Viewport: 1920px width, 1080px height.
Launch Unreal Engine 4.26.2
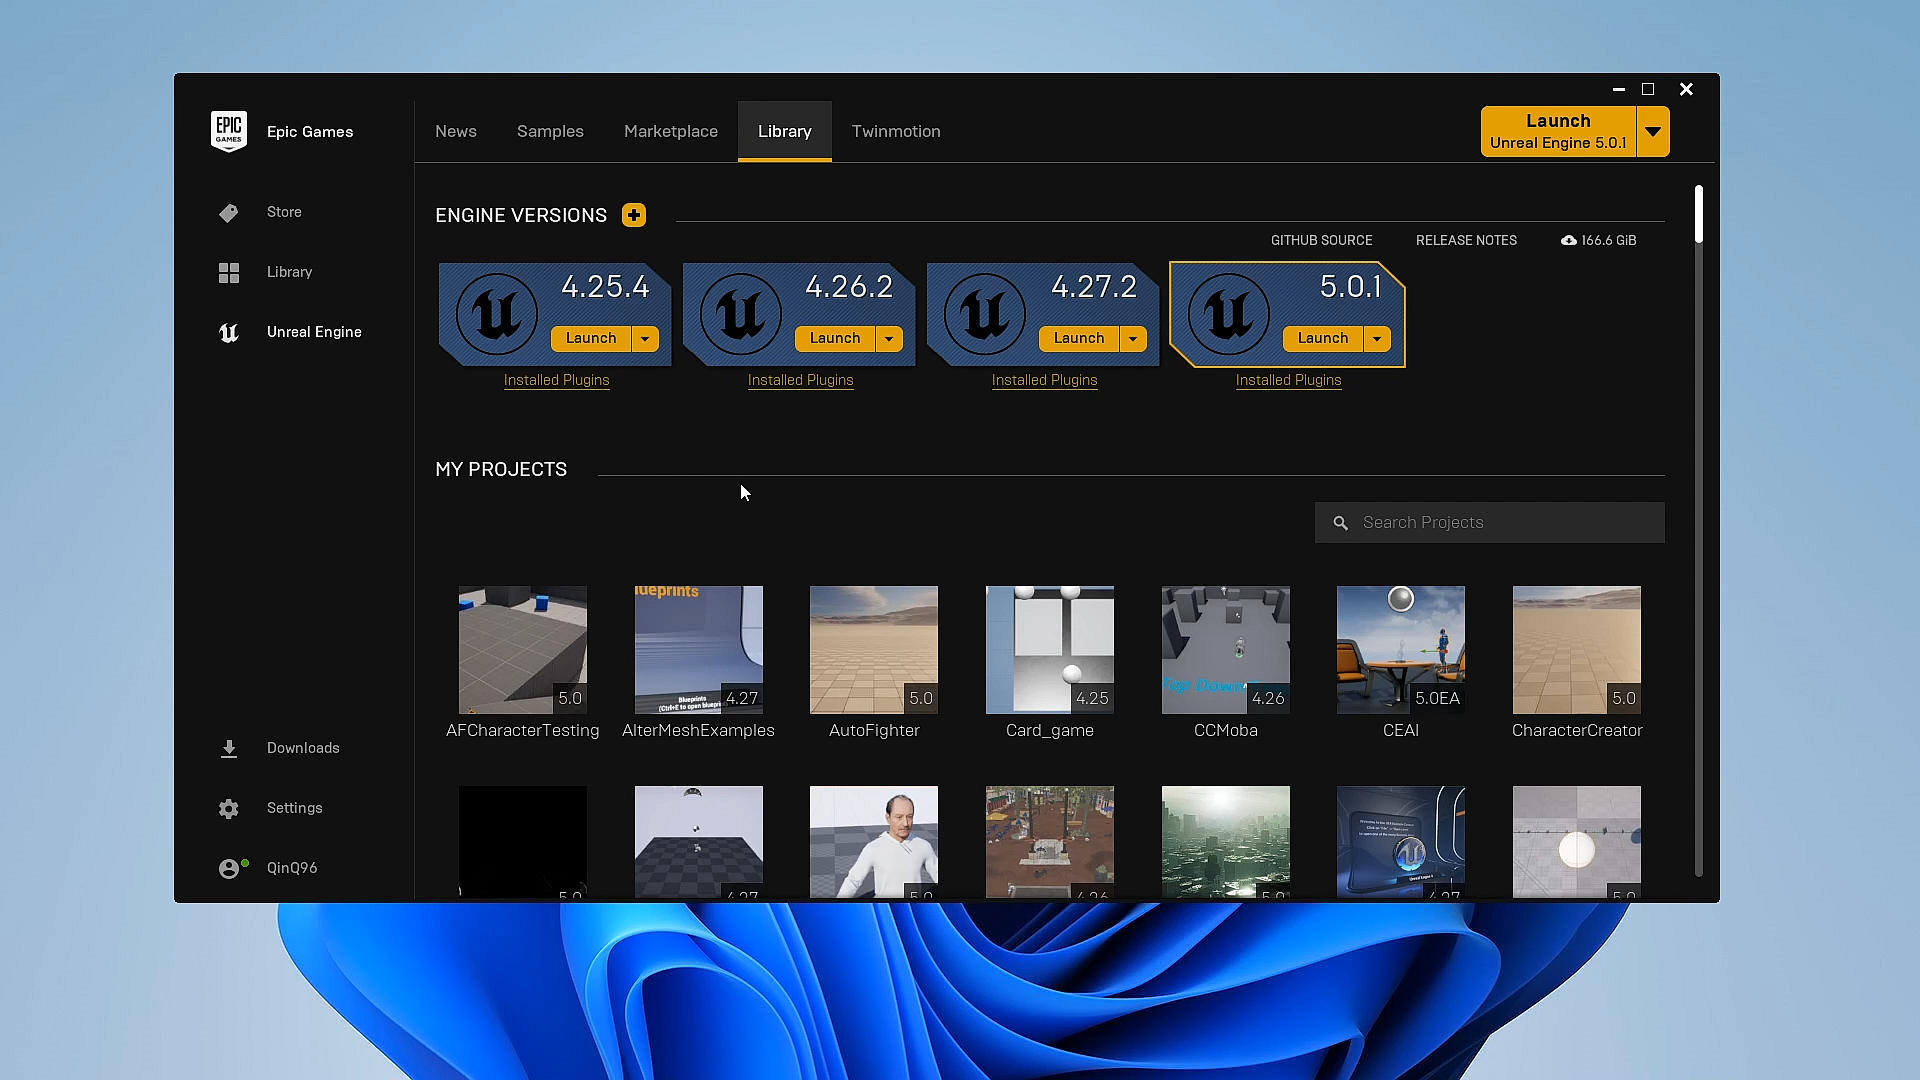(835, 339)
